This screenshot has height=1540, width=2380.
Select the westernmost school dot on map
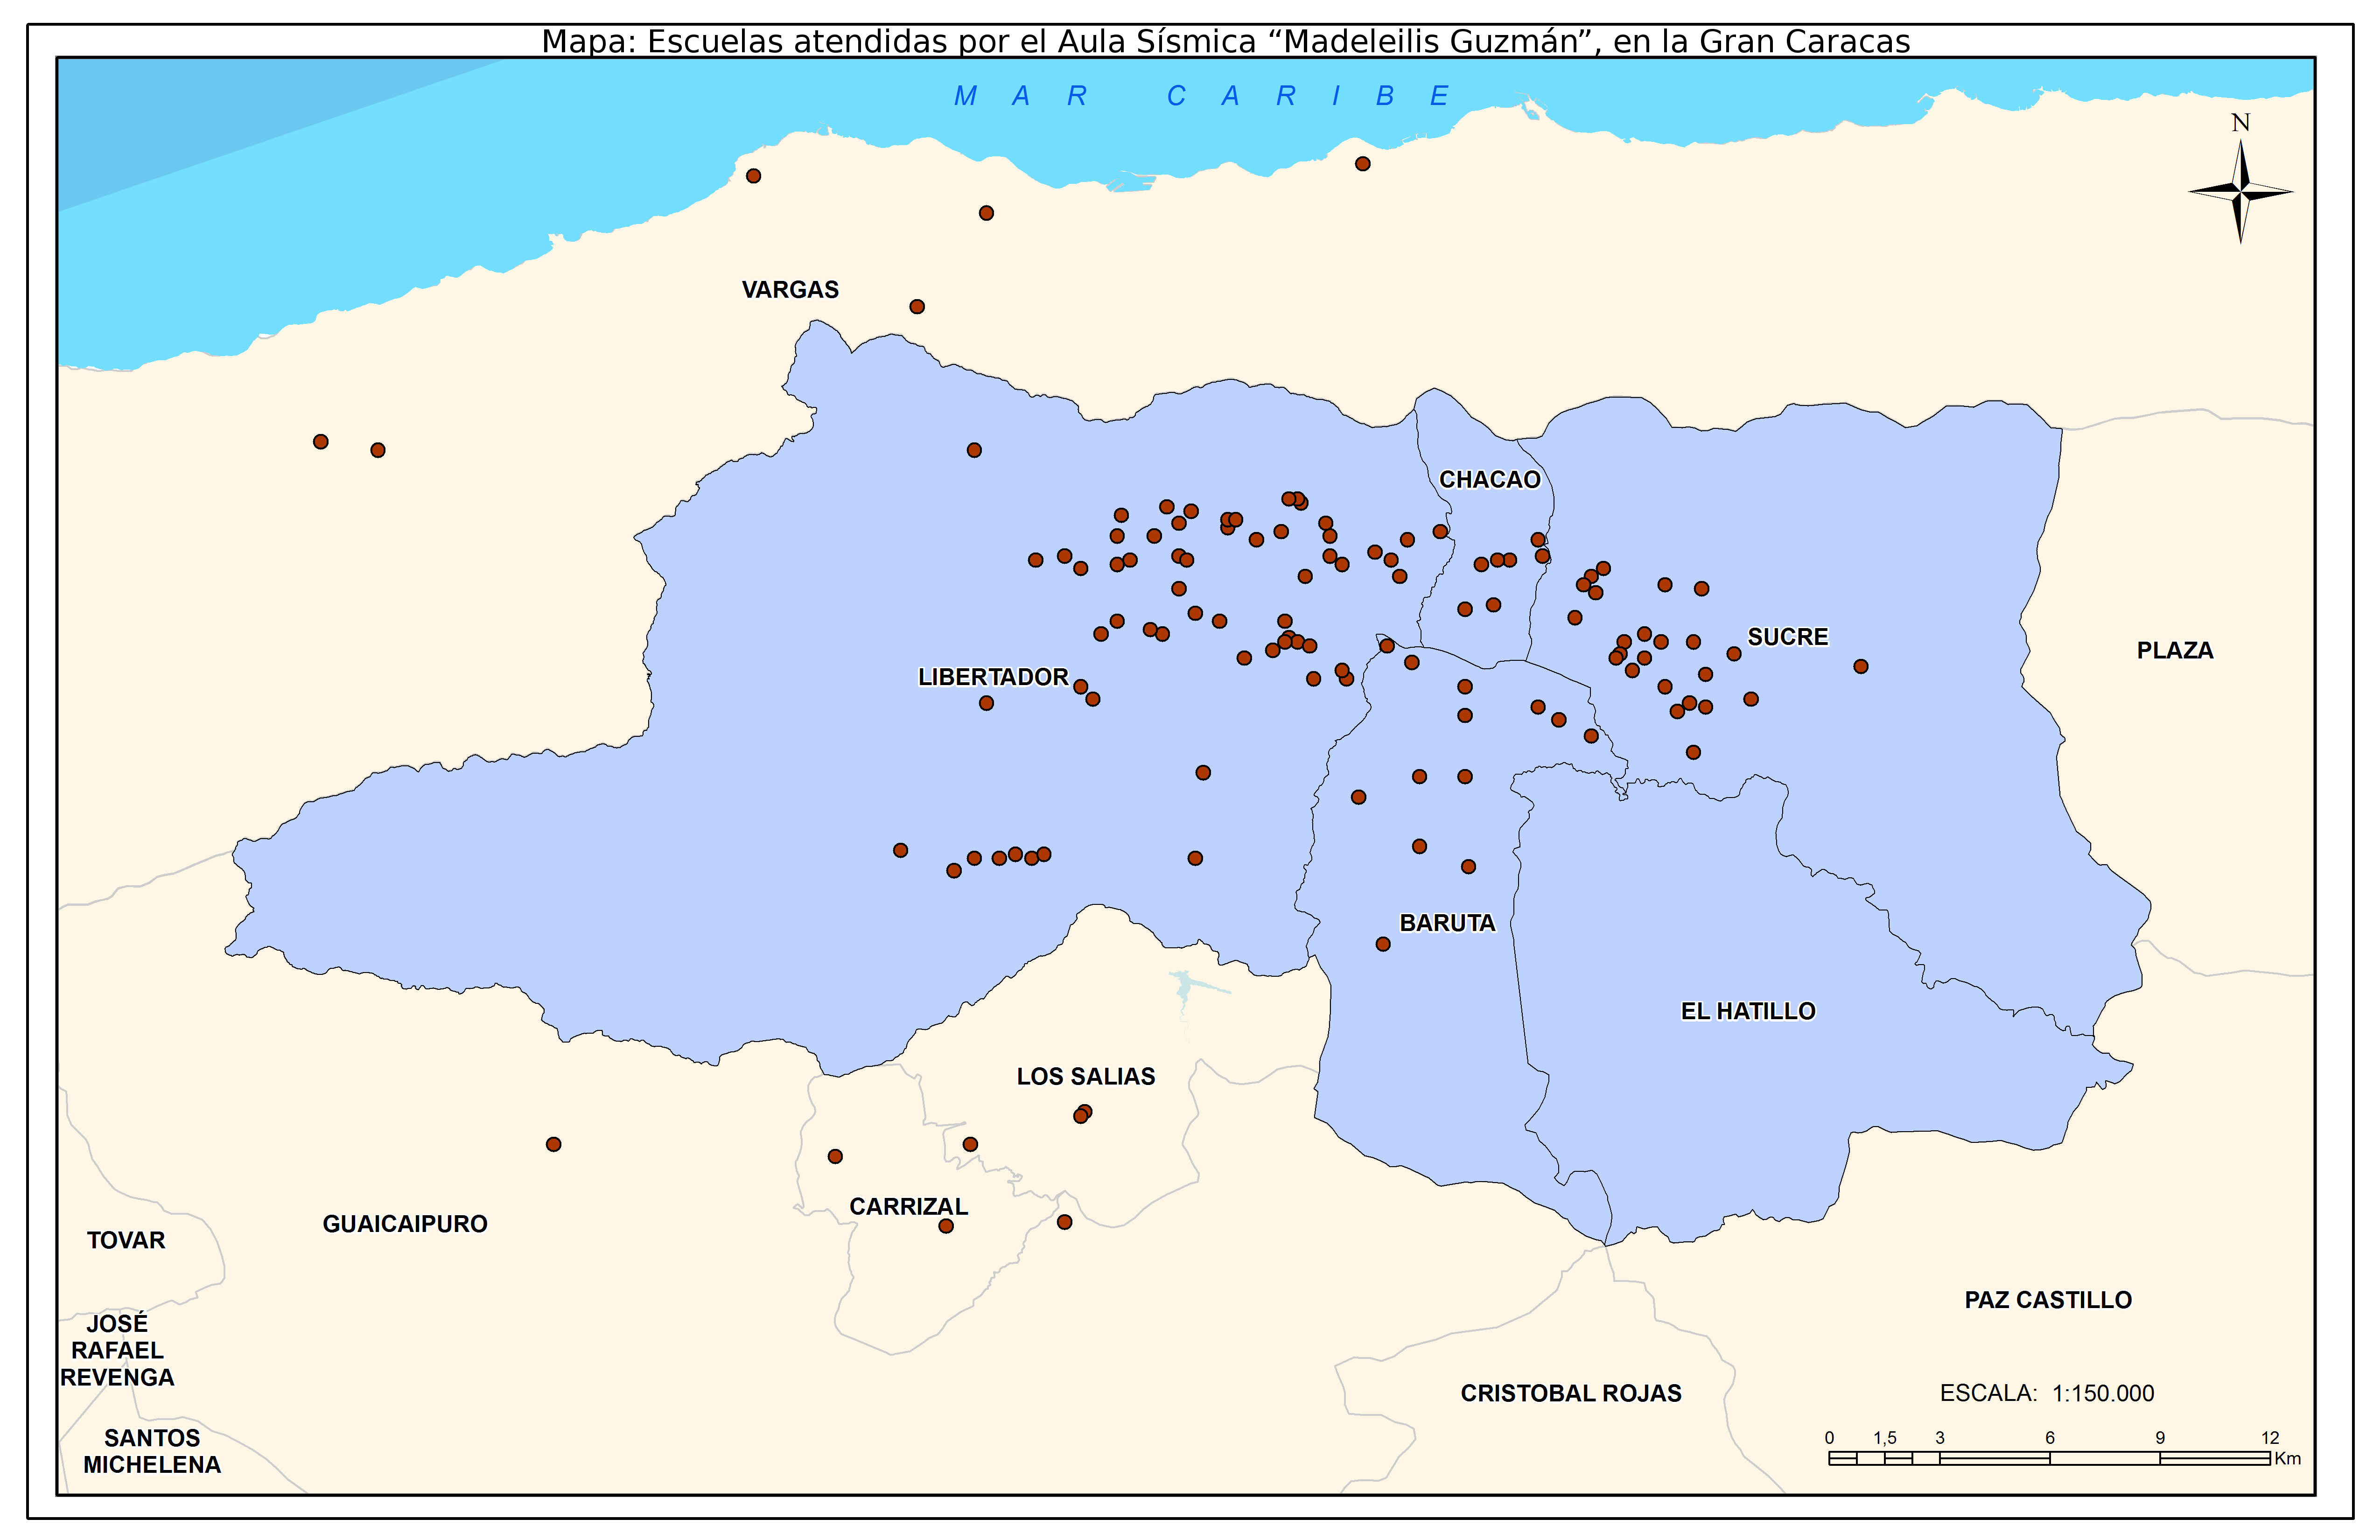pos(320,441)
